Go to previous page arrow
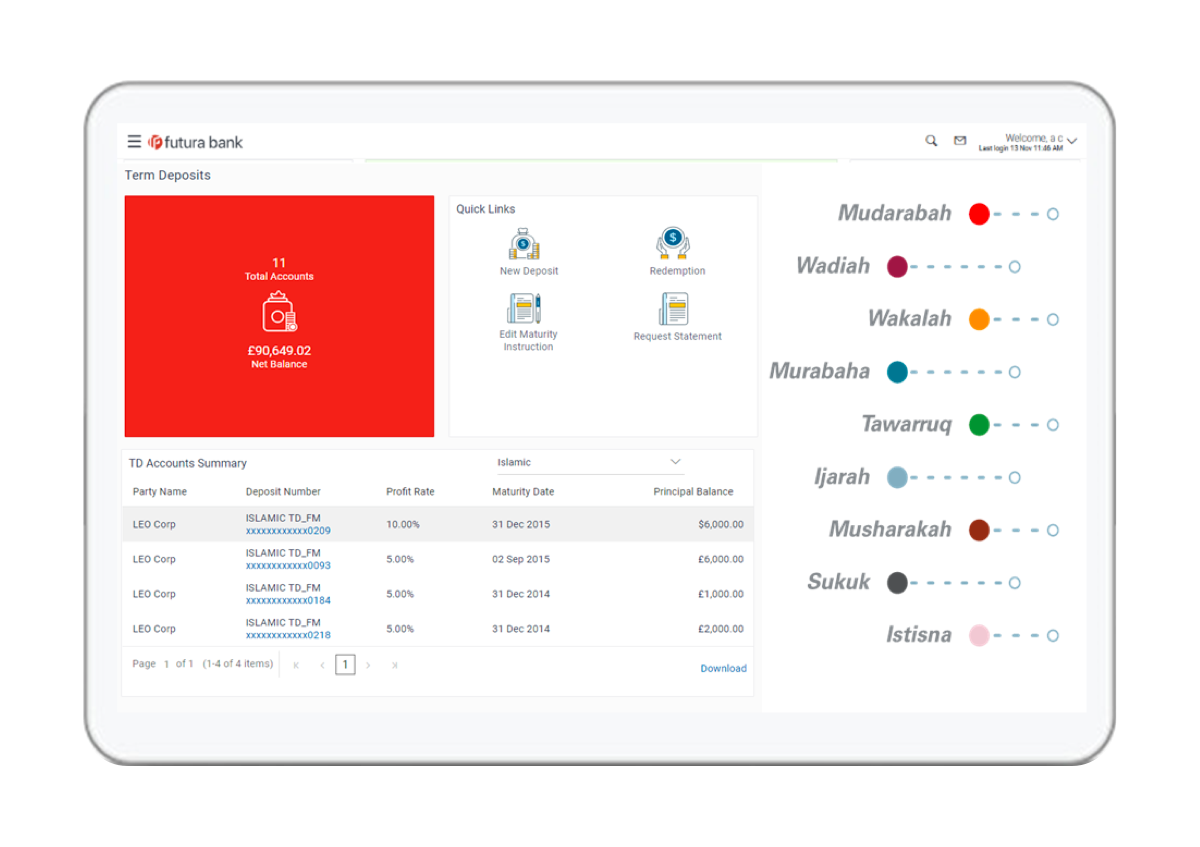Viewport: 1200px width, 847px height. 322,665
